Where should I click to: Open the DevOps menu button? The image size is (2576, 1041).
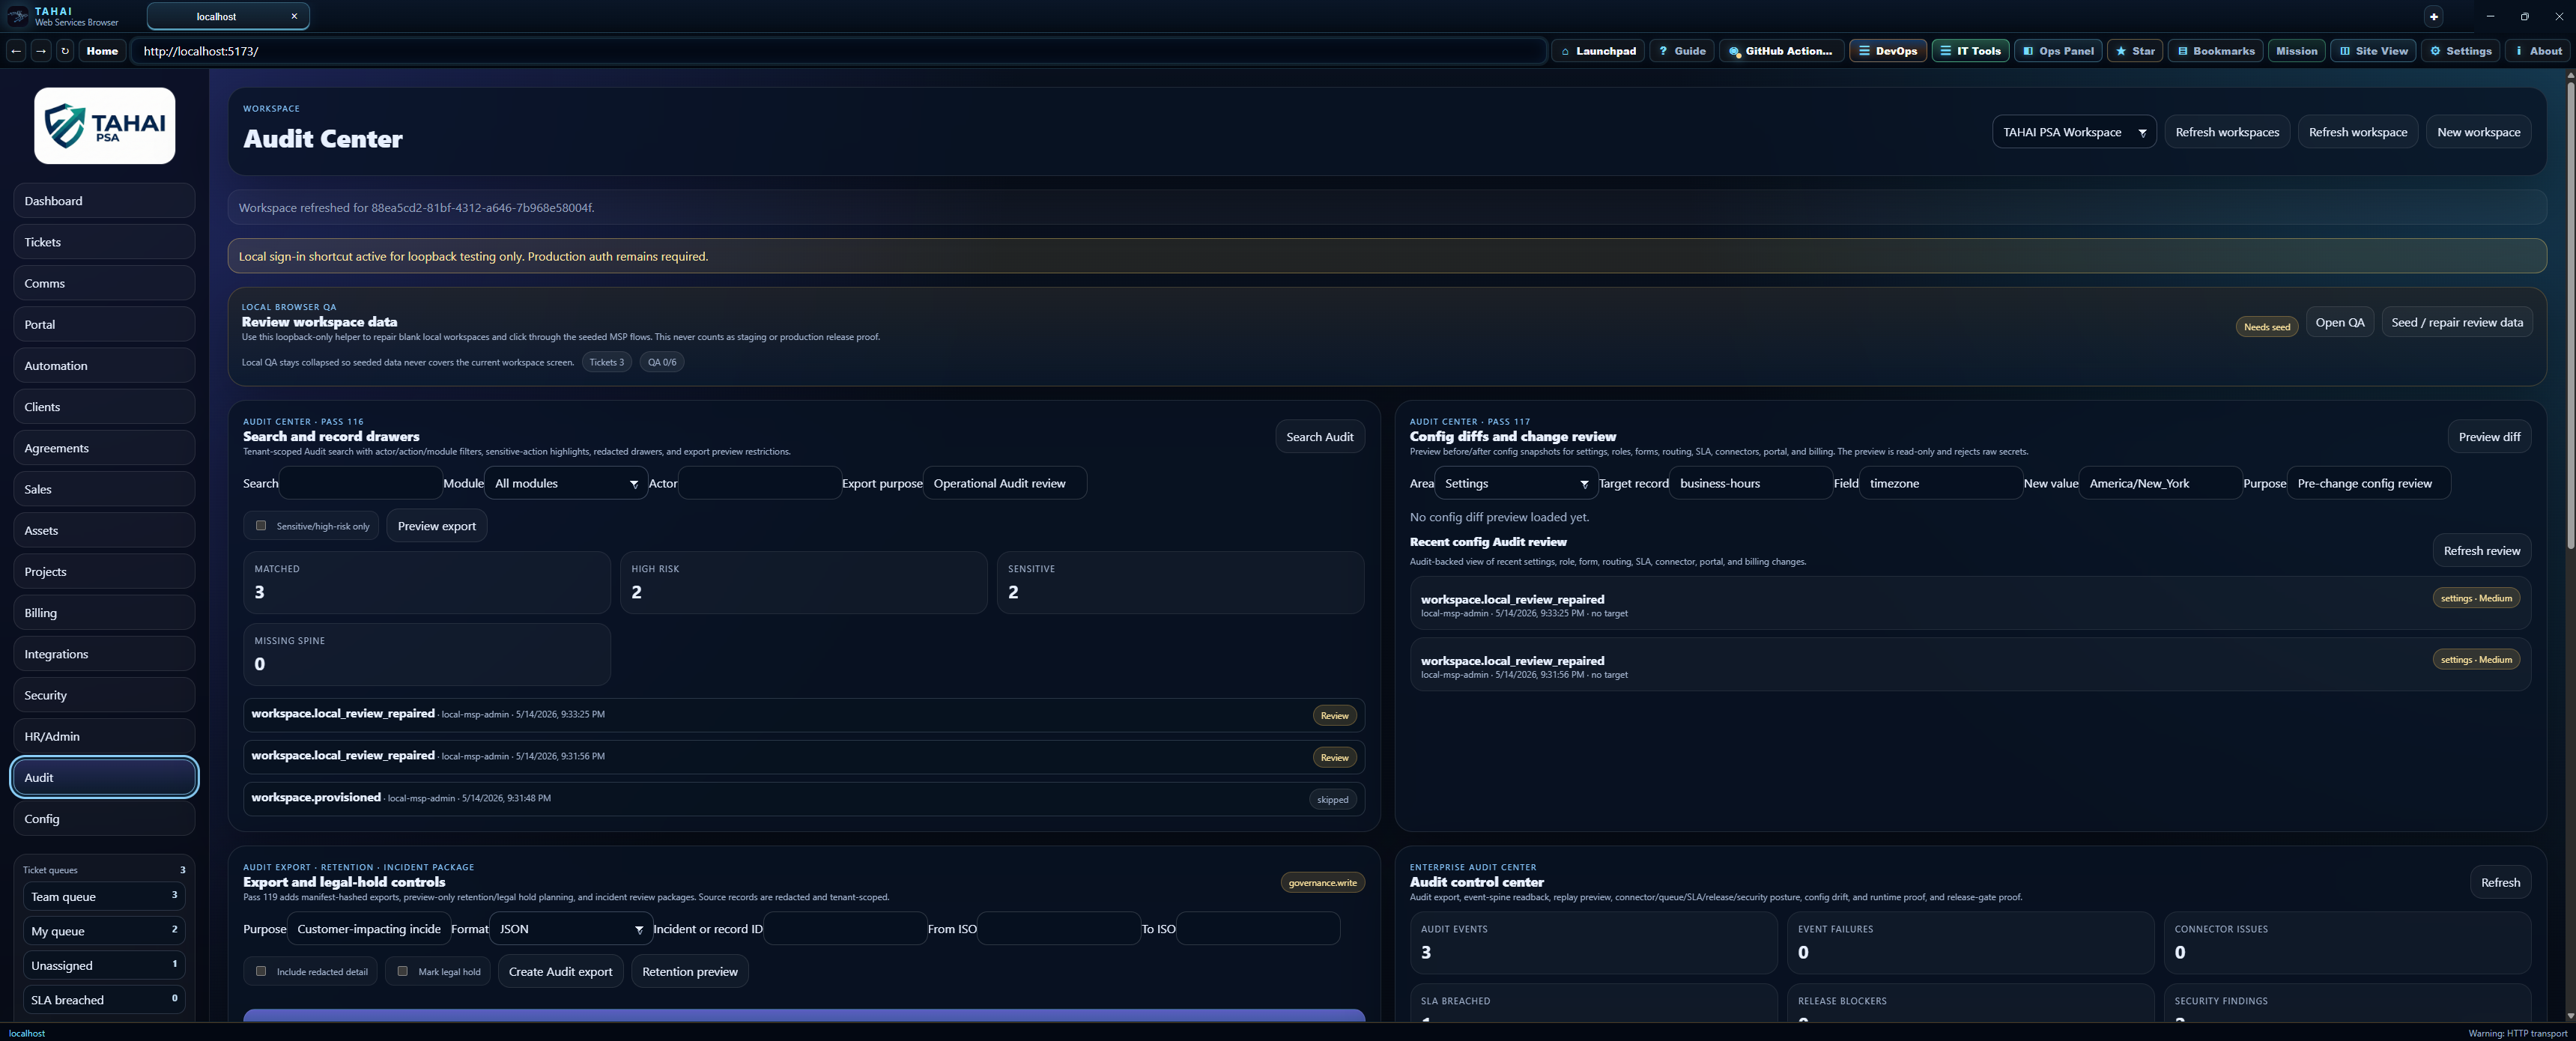[x=1888, y=51]
